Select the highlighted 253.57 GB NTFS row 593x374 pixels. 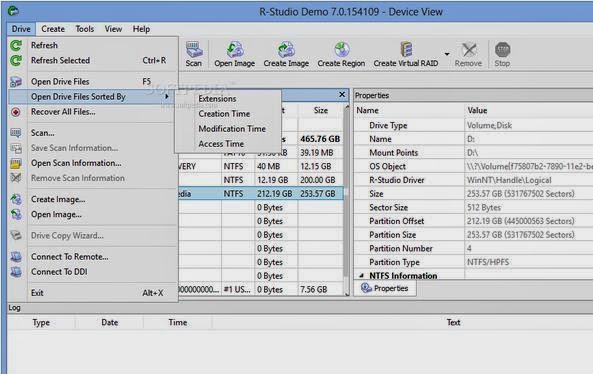[x=261, y=194]
